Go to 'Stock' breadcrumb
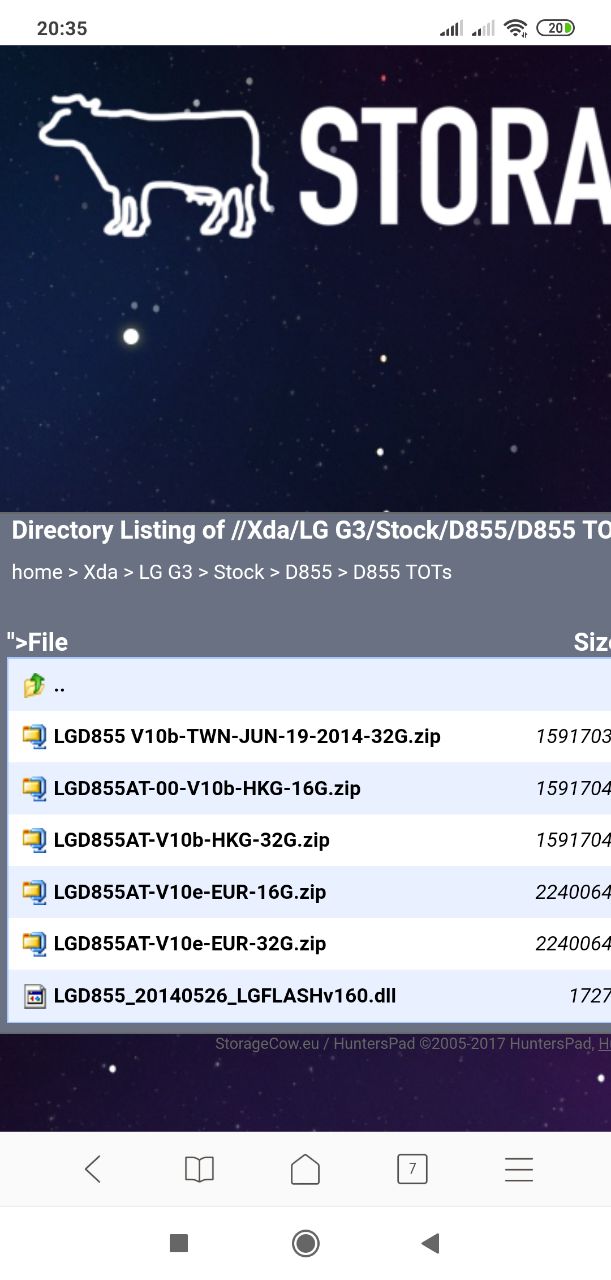The height and width of the screenshot is (1280, 611). coord(239,572)
